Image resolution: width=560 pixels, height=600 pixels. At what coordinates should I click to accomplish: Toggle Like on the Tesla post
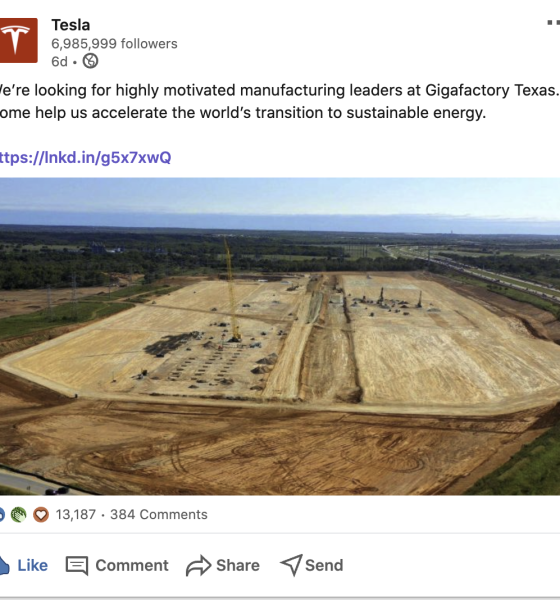[x=24, y=565]
